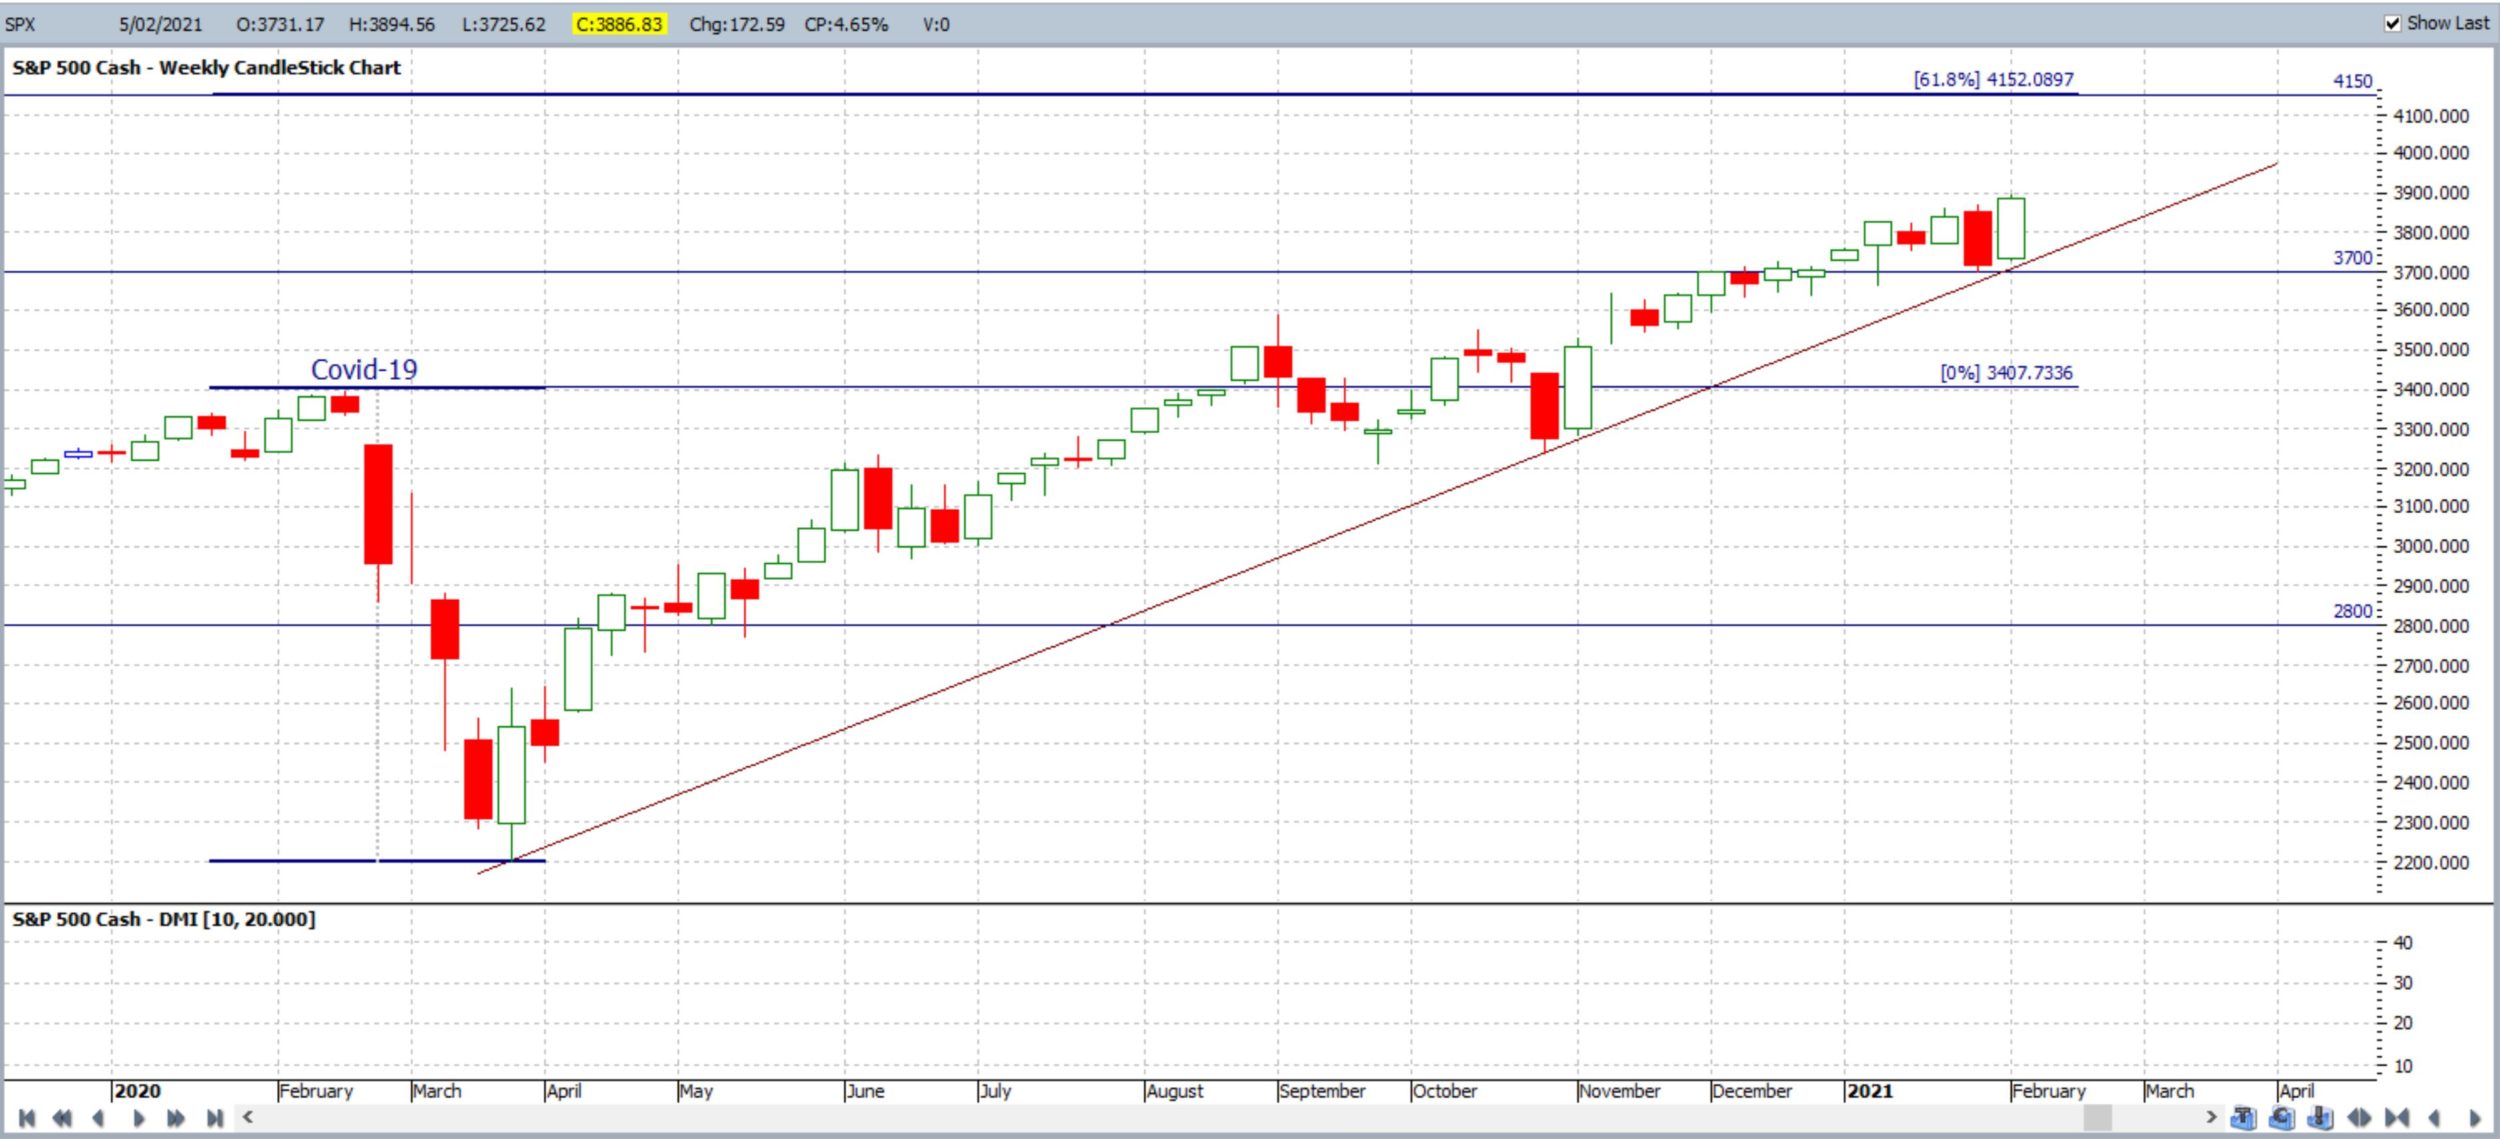Toggle the Show Last checkbox
The height and width of the screenshot is (1139, 2500).
[2392, 23]
